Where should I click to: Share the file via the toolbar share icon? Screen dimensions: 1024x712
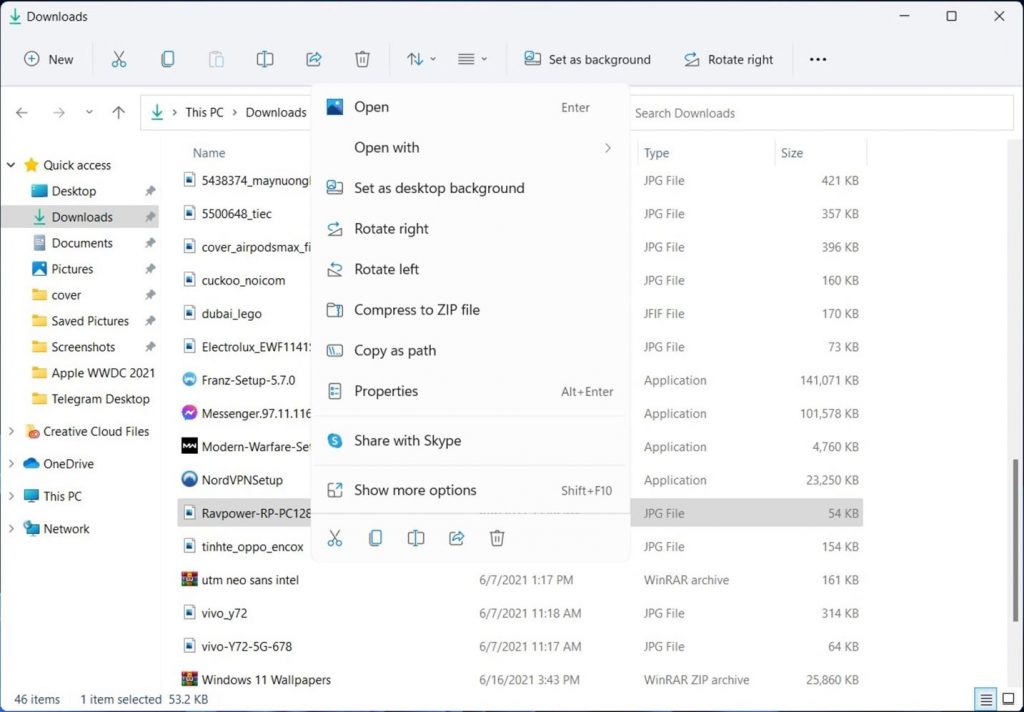313,59
